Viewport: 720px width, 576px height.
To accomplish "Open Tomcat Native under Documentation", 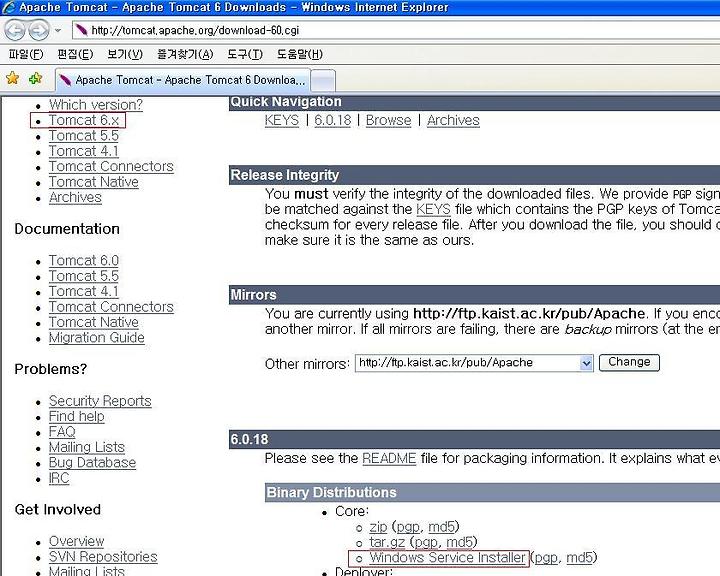I will [94, 322].
